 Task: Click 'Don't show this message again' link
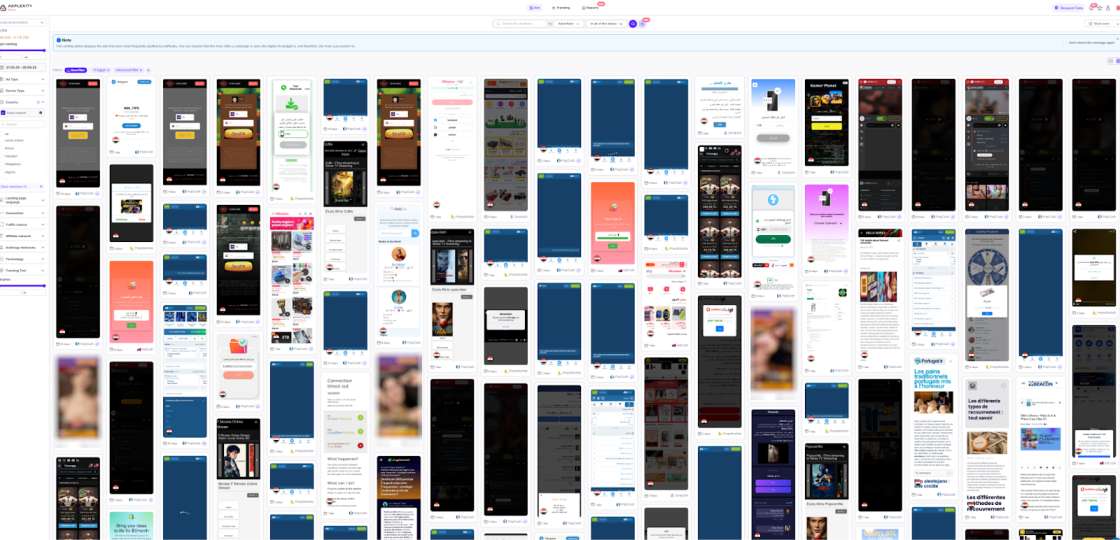1091,43
